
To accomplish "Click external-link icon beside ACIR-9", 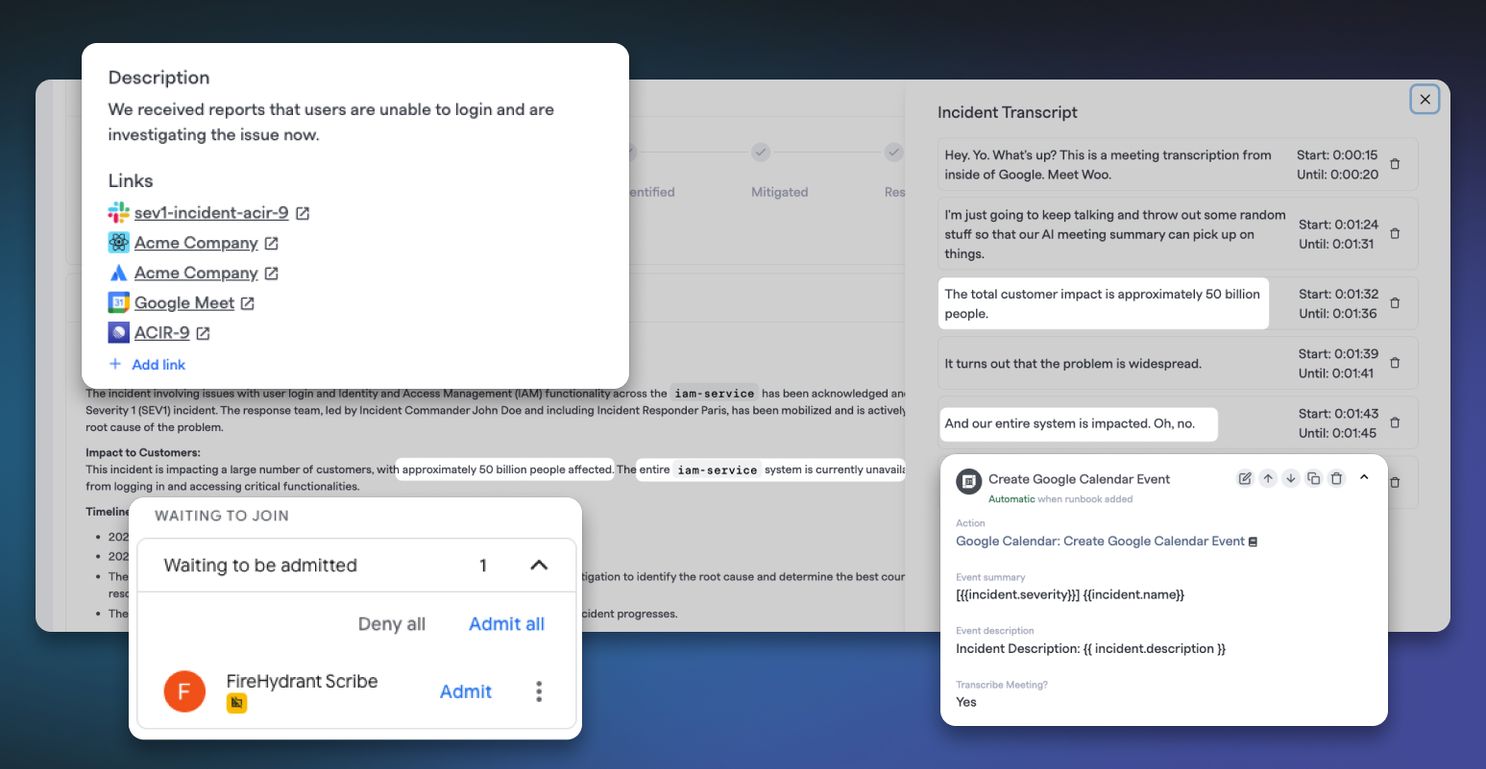I will 203,333.
